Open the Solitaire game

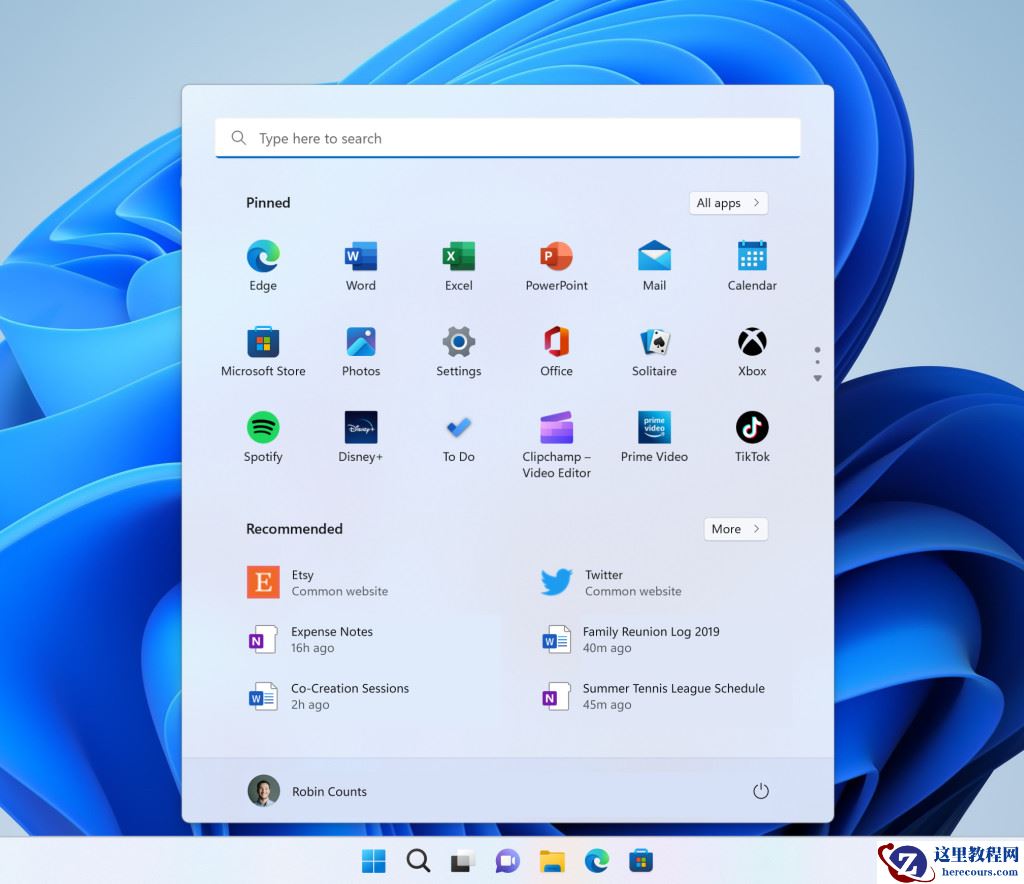tap(654, 343)
